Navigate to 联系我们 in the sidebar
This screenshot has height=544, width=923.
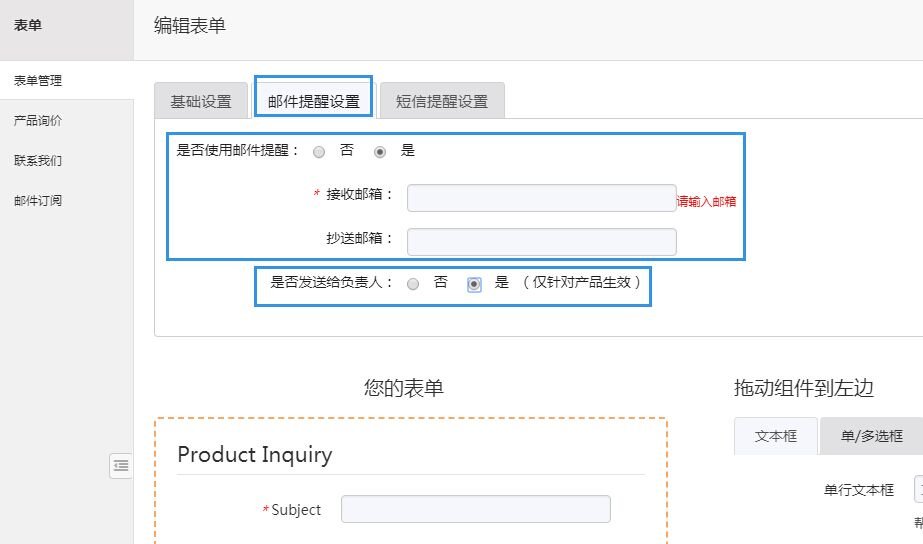[x=38, y=160]
